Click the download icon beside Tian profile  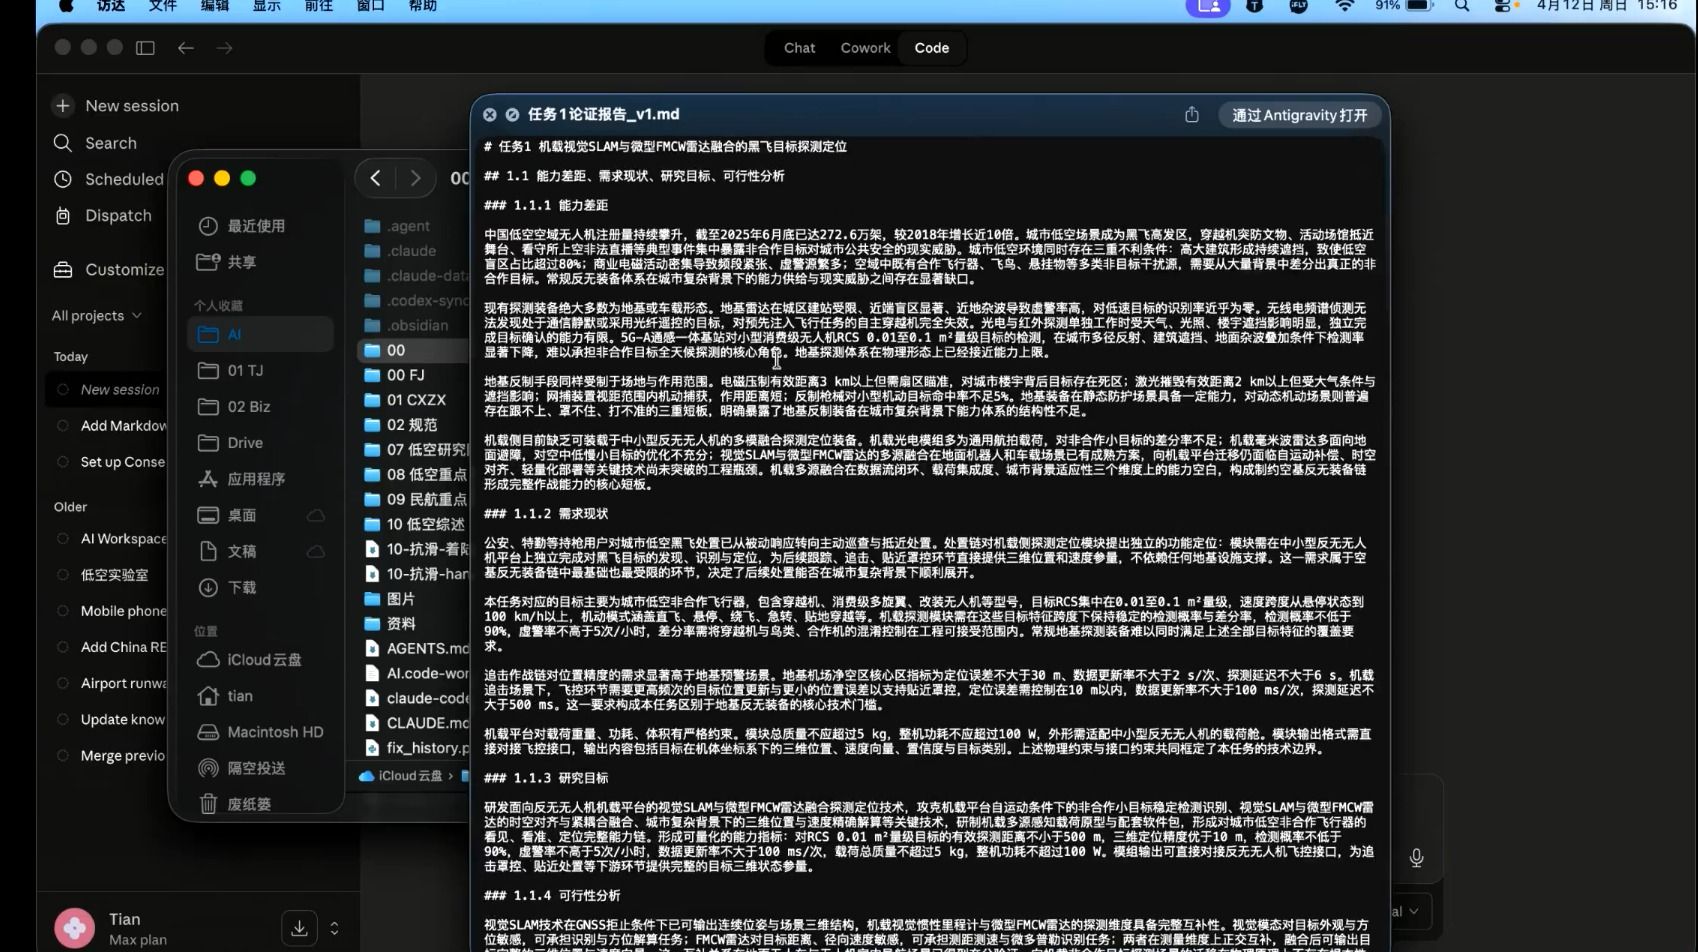pyautogui.click(x=299, y=928)
